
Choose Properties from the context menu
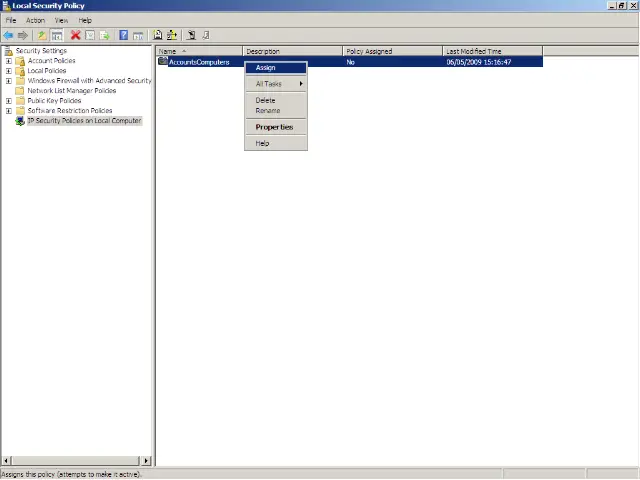click(276, 127)
